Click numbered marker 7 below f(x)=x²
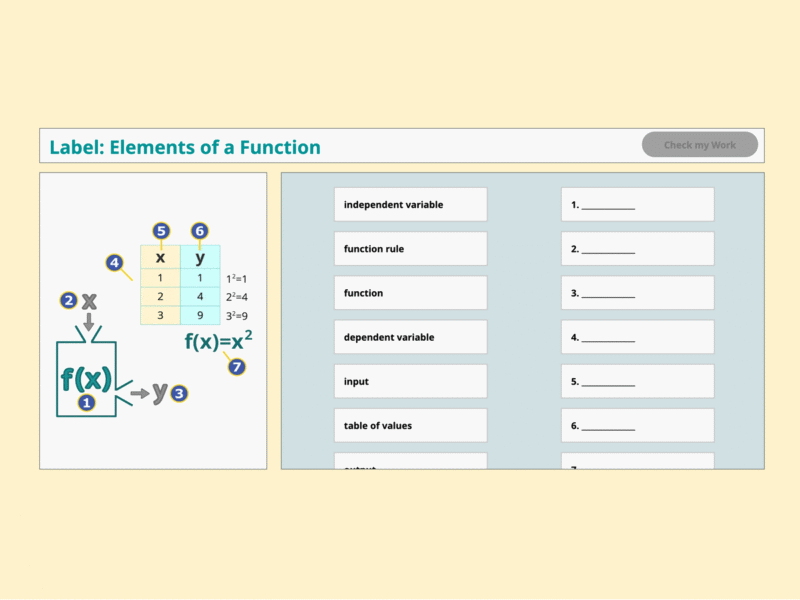Viewport: 800px width, 600px height. click(237, 366)
